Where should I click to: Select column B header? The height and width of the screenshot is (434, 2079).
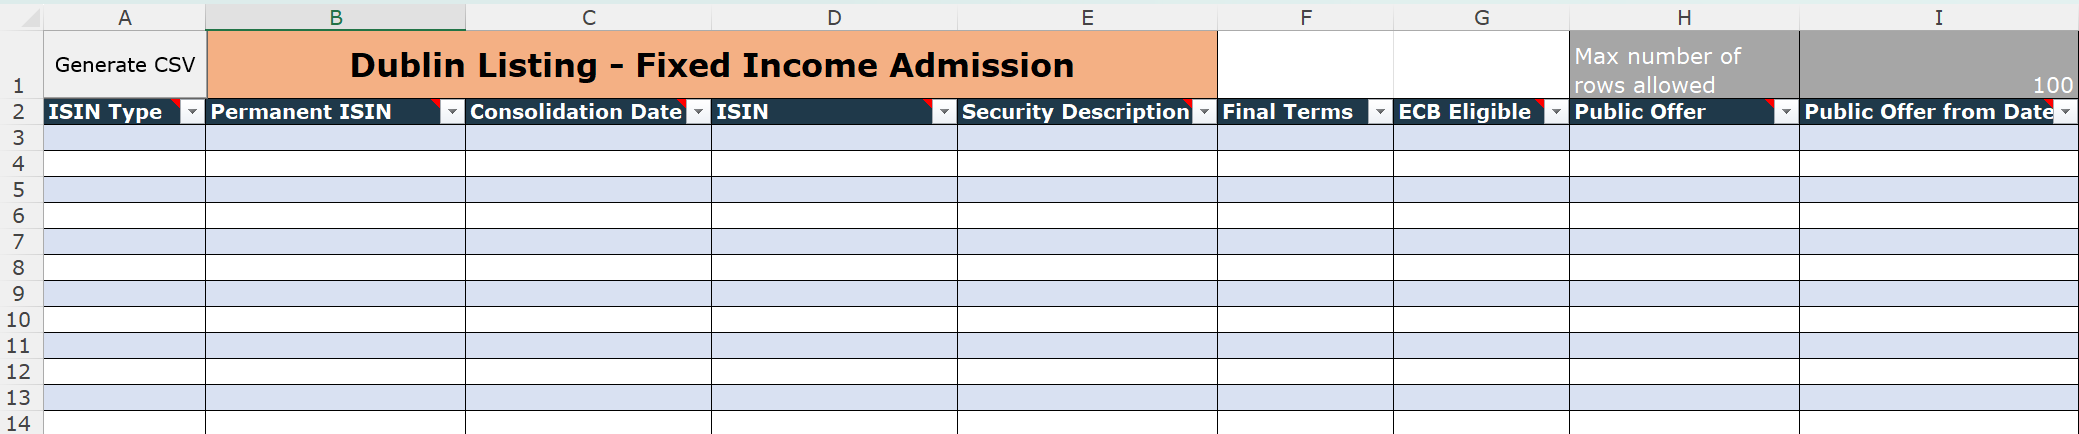pyautogui.click(x=336, y=17)
